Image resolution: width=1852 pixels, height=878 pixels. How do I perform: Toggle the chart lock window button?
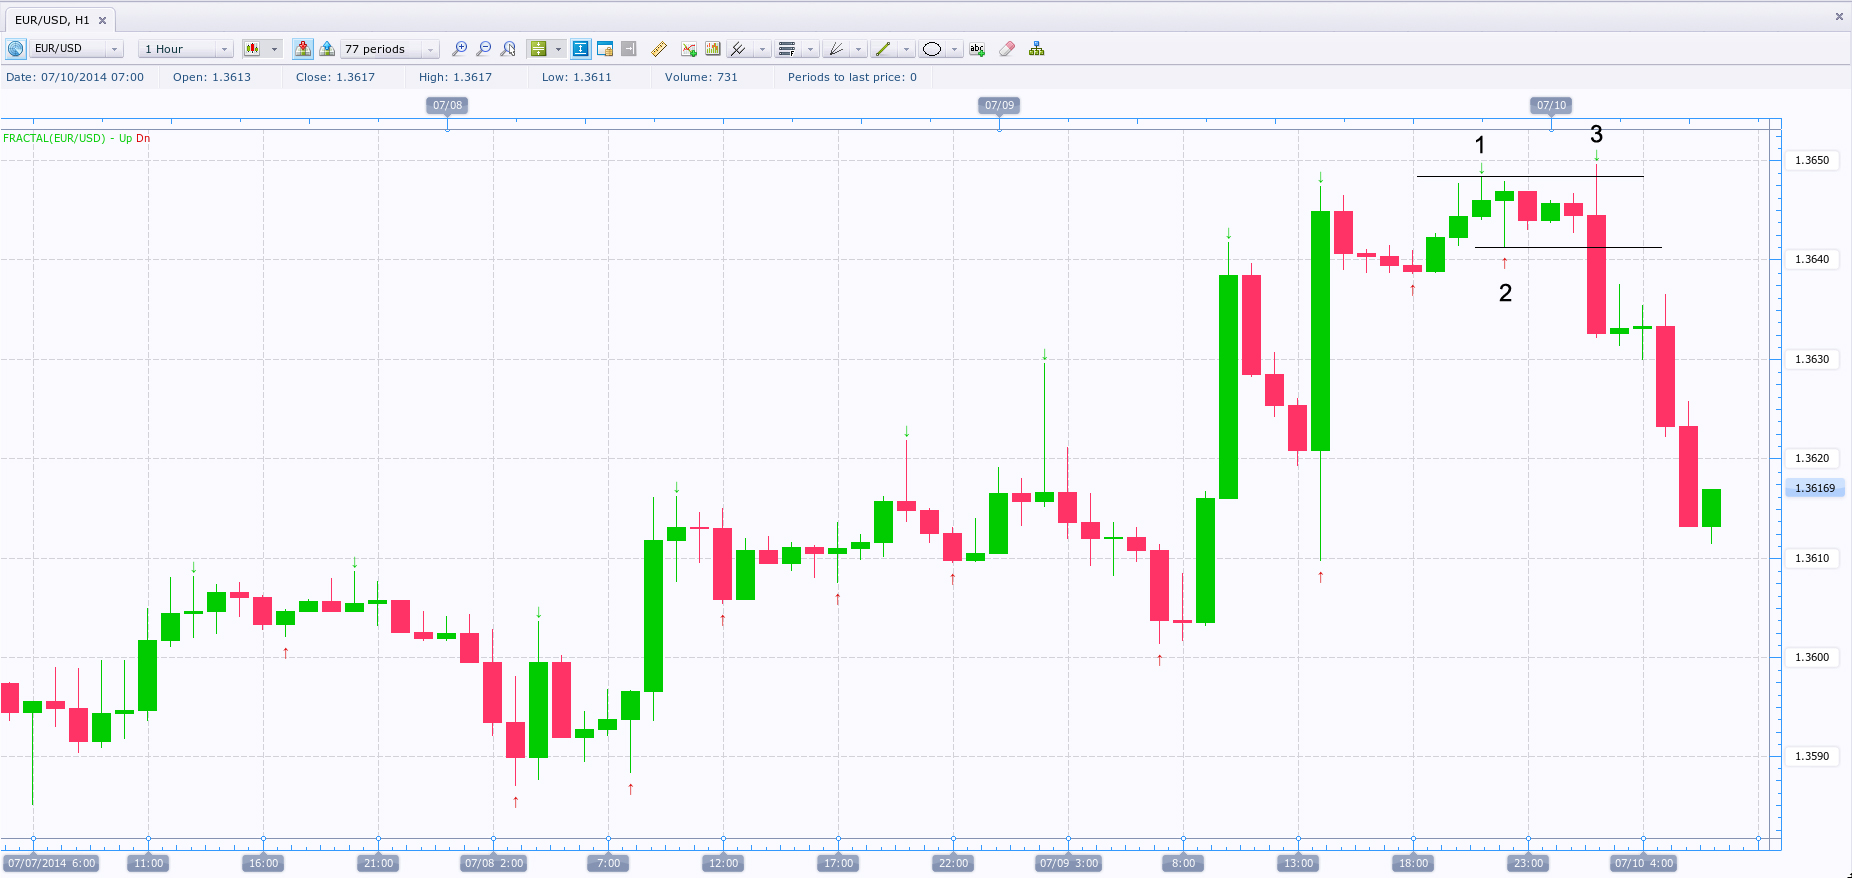(x=605, y=49)
